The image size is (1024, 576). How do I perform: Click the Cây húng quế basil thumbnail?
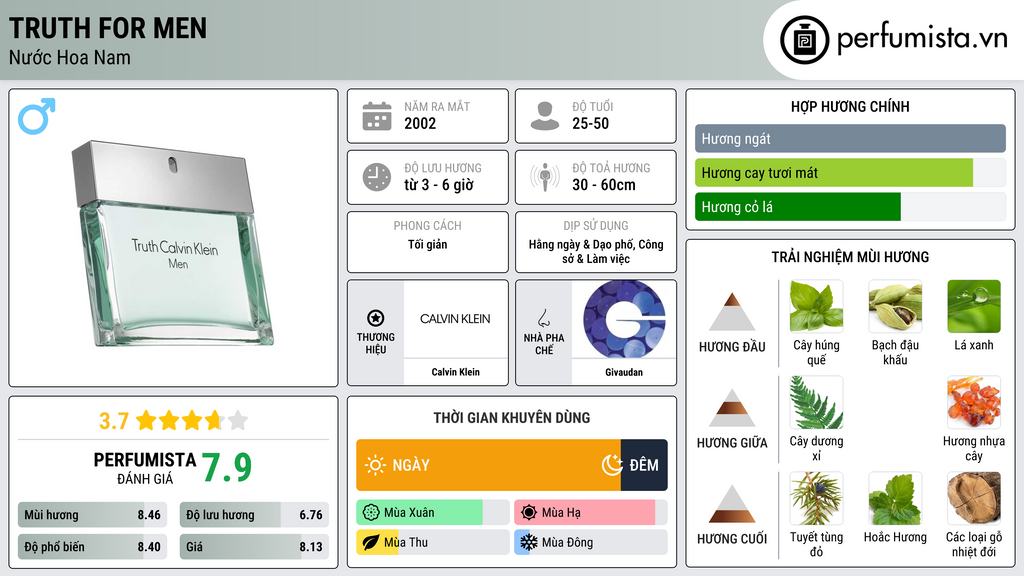click(x=816, y=306)
